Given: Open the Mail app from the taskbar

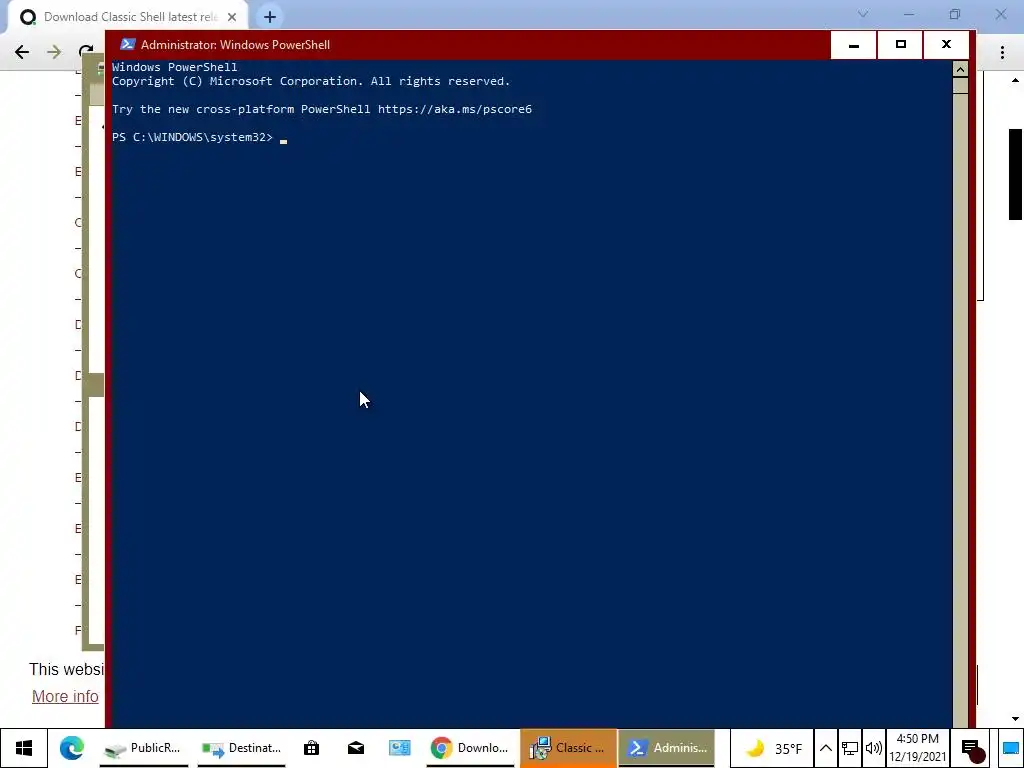Looking at the screenshot, I should click(356, 748).
